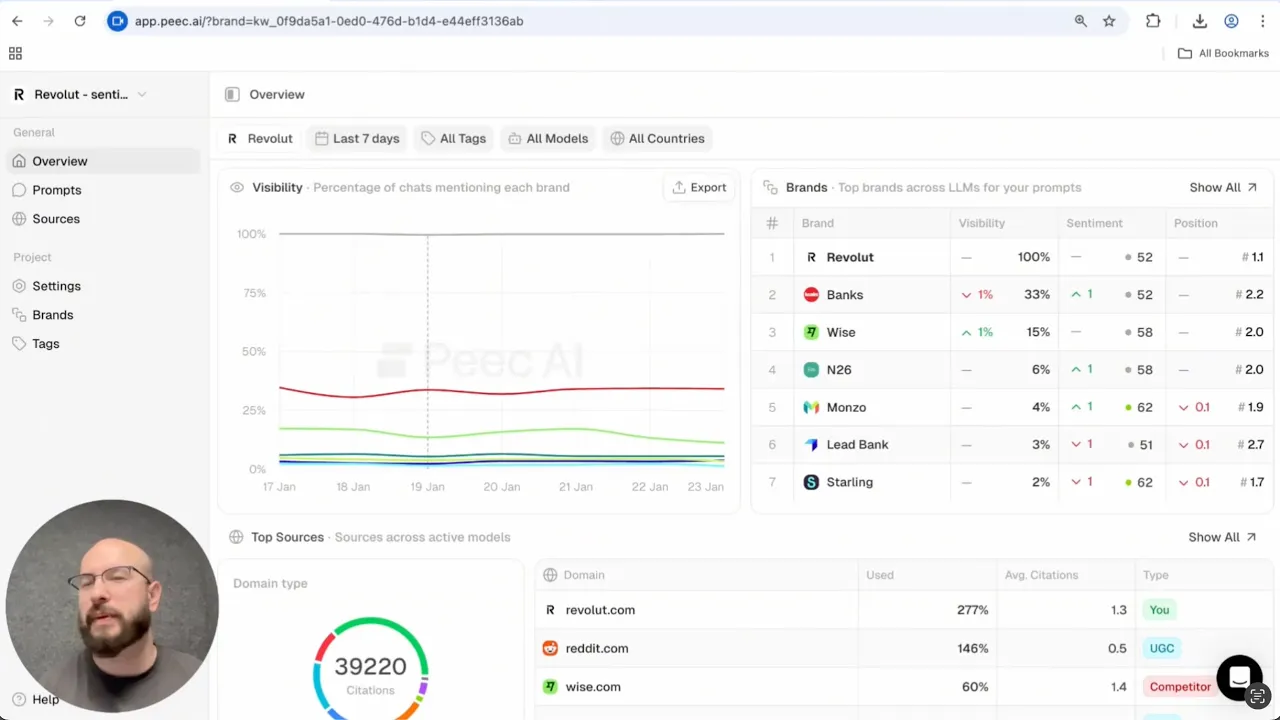Screen dimensions: 1280x720
Task: Click the browser address bar URL
Action: tap(330, 21)
